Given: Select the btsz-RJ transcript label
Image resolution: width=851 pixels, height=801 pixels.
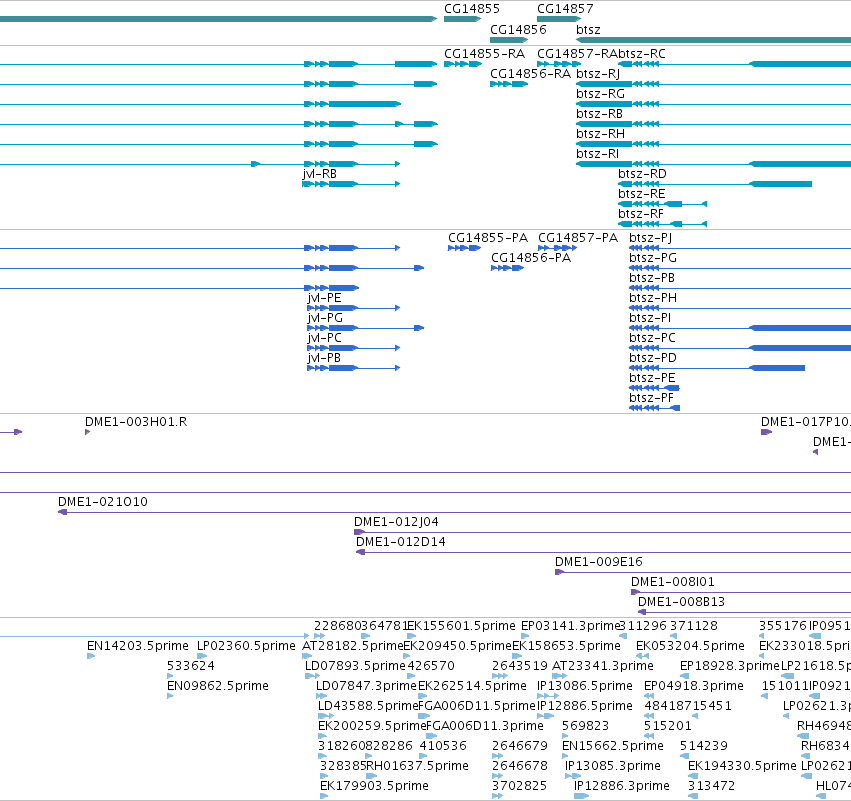Looking at the screenshot, I should point(598,74).
